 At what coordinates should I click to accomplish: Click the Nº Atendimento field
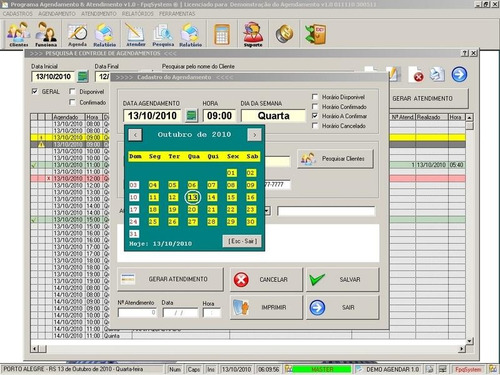[137, 313]
